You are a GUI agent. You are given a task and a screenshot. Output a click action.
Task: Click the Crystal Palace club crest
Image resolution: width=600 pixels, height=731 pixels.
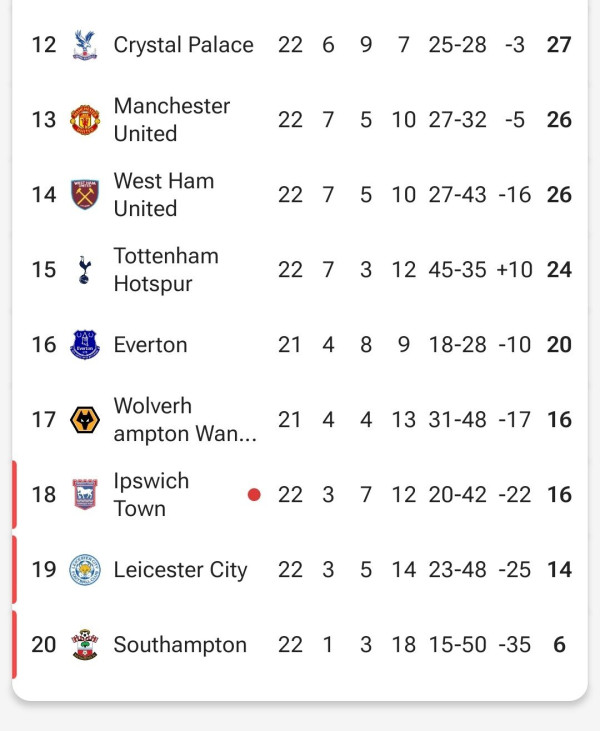point(85,45)
